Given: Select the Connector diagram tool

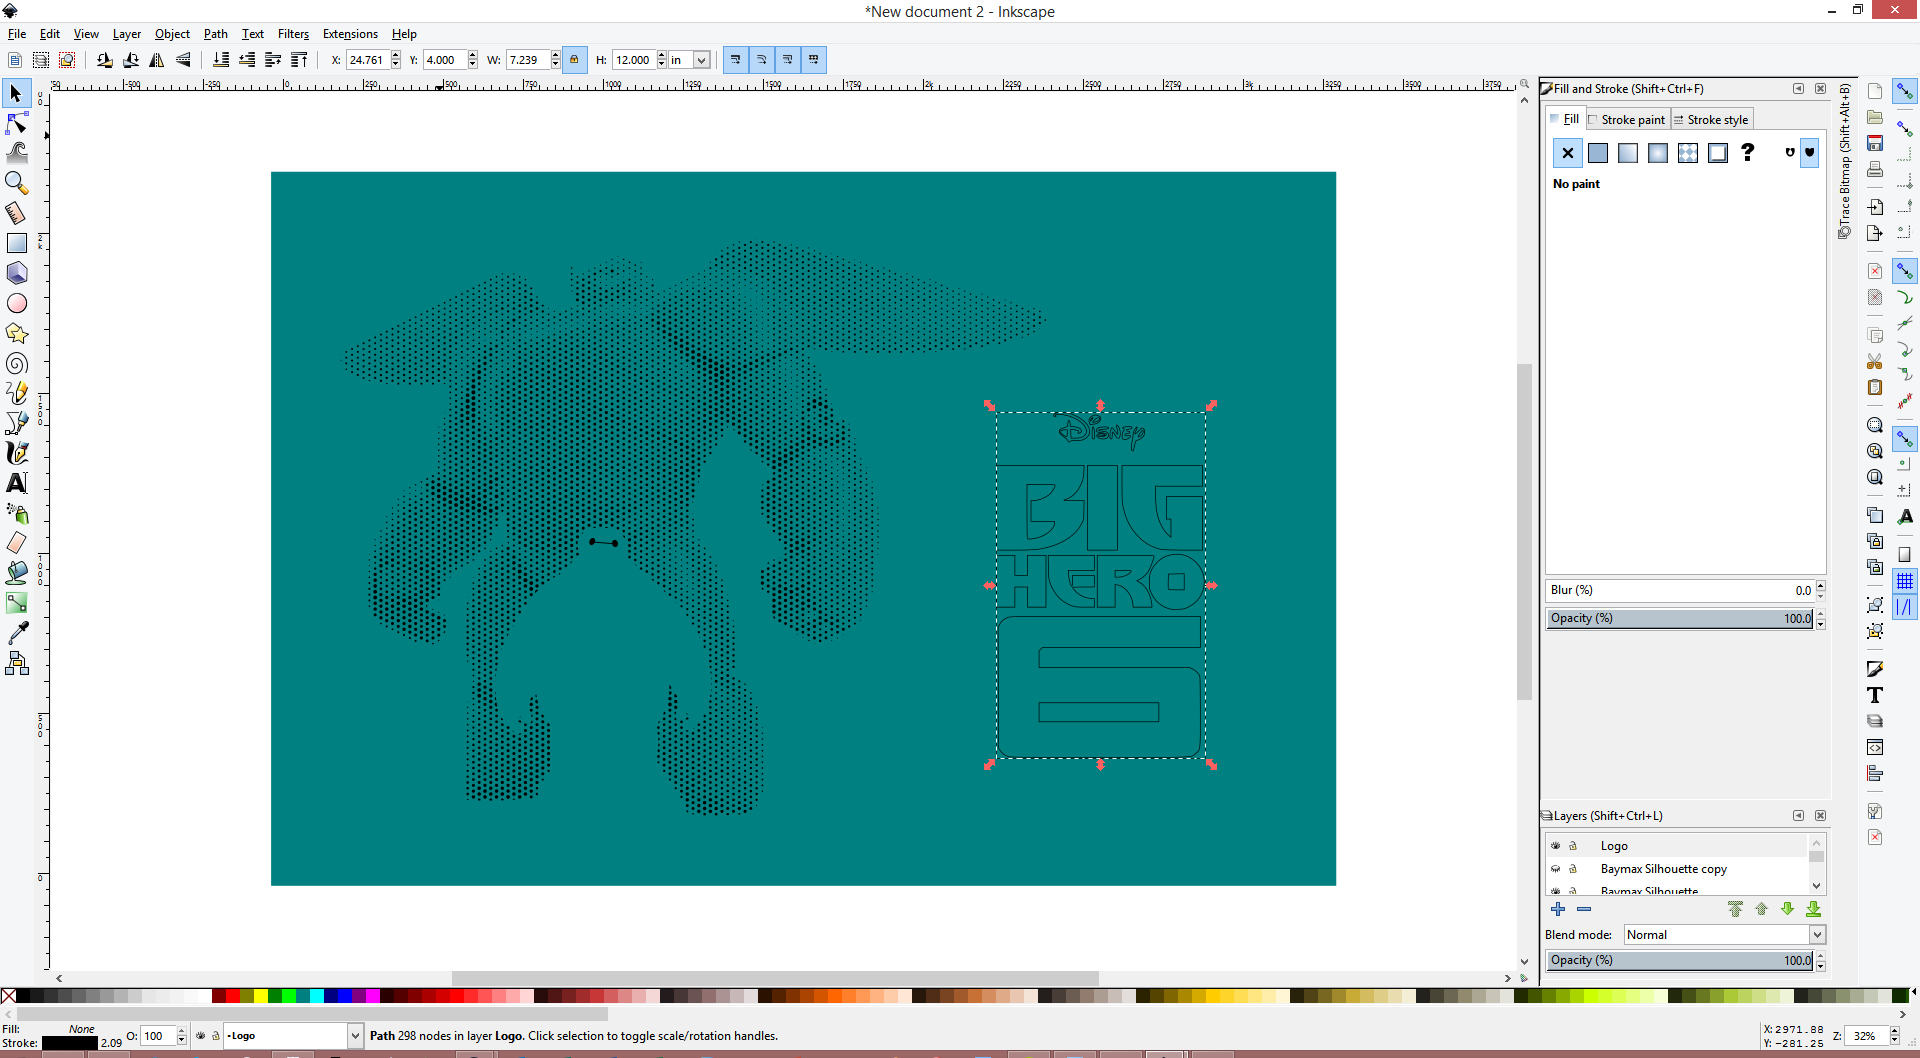Looking at the screenshot, I should coord(17,663).
